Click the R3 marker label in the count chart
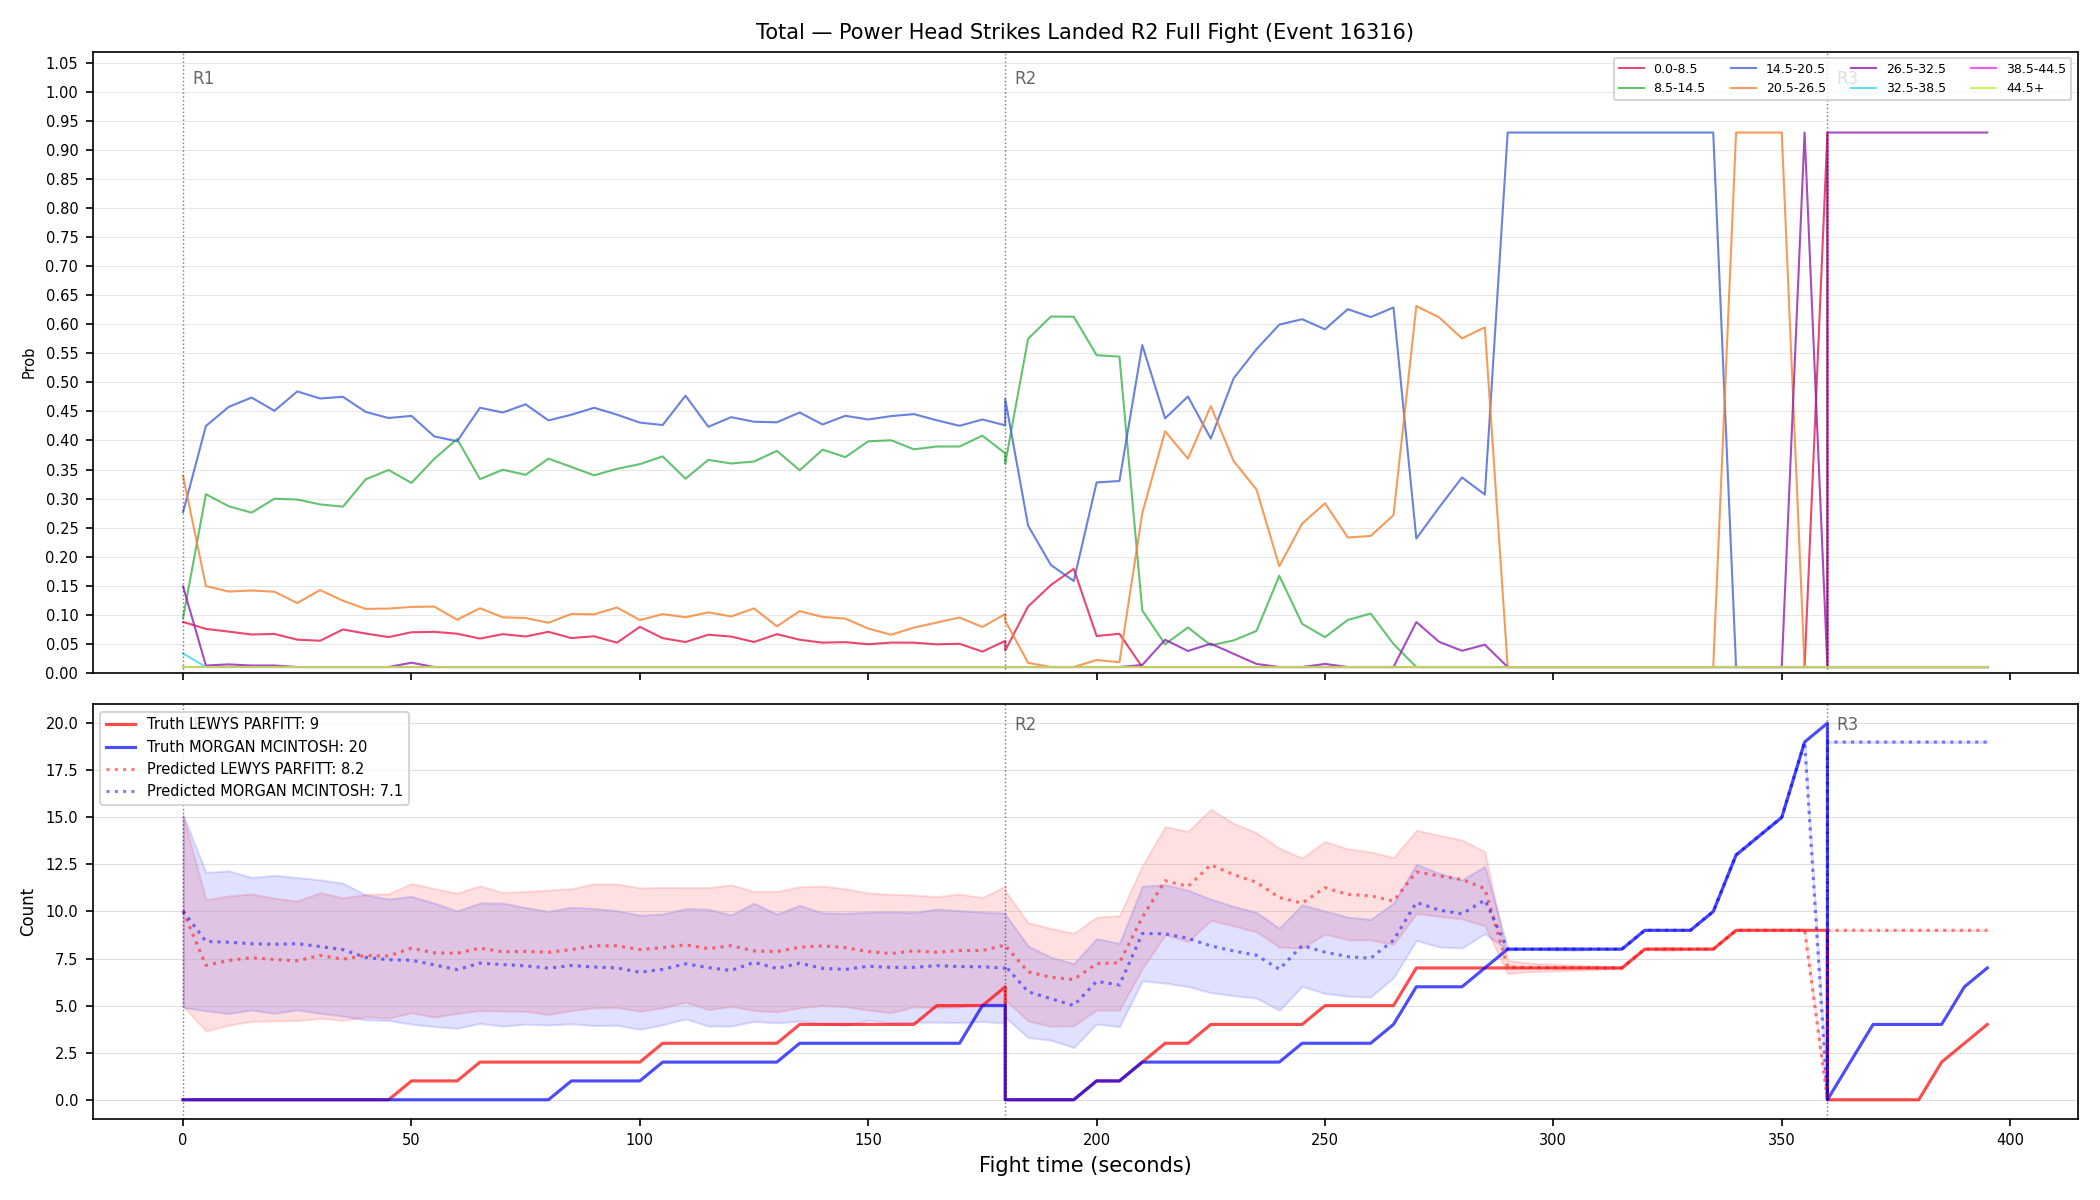2100x1200 pixels. pos(1847,724)
